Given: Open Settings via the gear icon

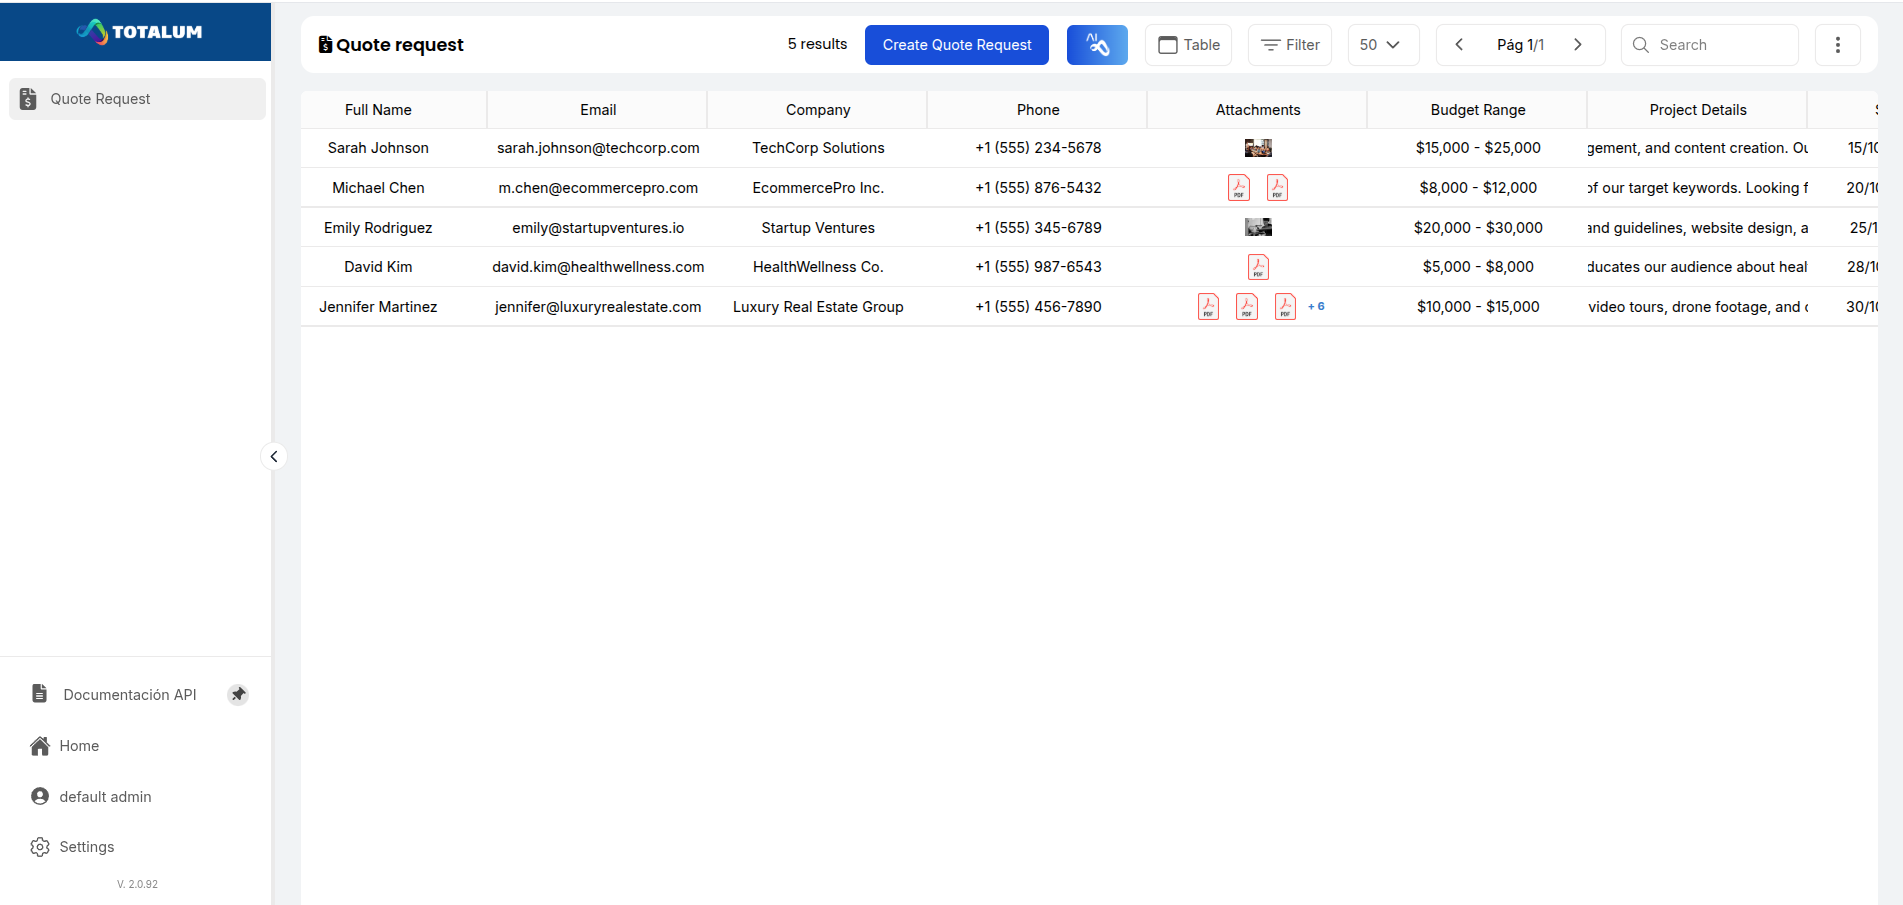Looking at the screenshot, I should coord(39,846).
